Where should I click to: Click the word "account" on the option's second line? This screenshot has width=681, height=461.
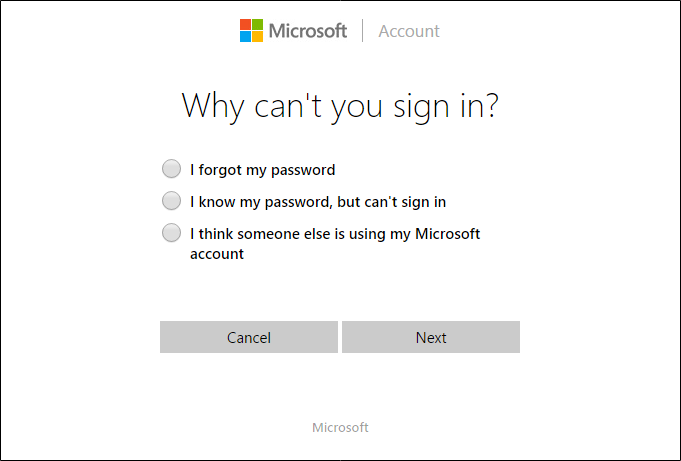click(x=217, y=254)
